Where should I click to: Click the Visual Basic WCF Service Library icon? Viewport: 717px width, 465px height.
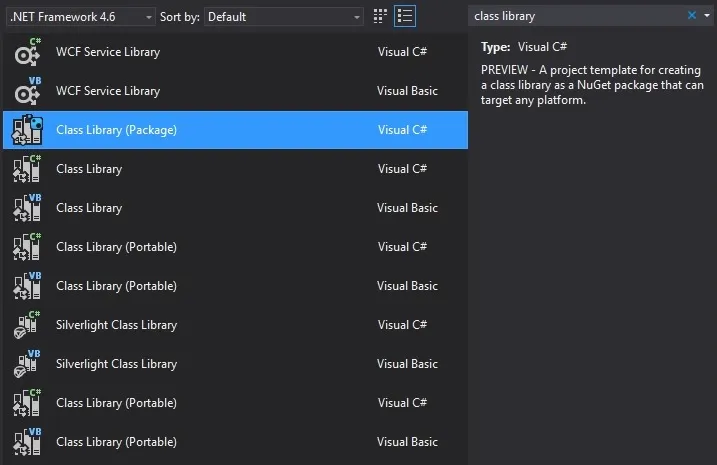pos(27,91)
